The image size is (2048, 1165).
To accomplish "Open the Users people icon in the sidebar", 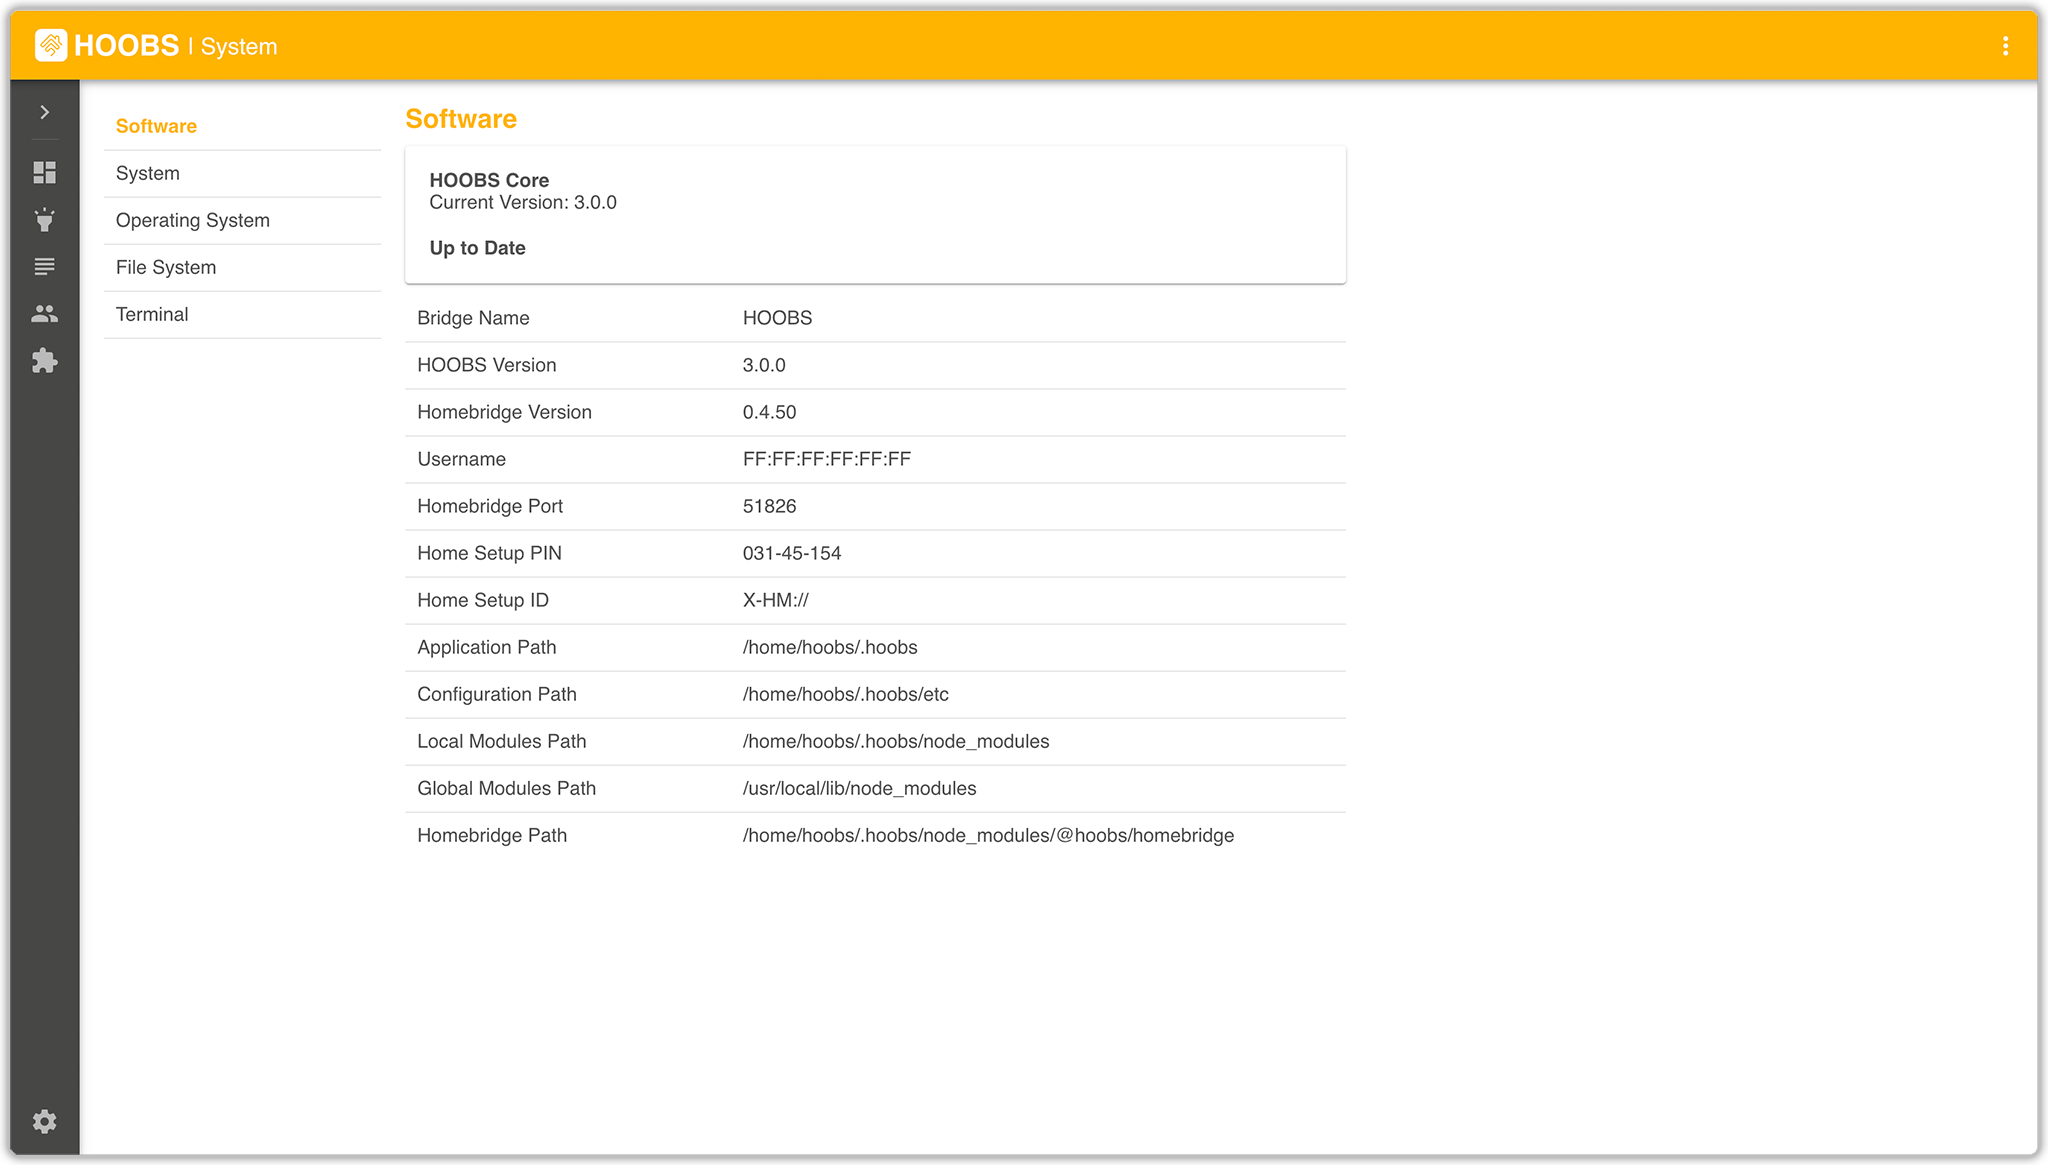I will (44, 314).
